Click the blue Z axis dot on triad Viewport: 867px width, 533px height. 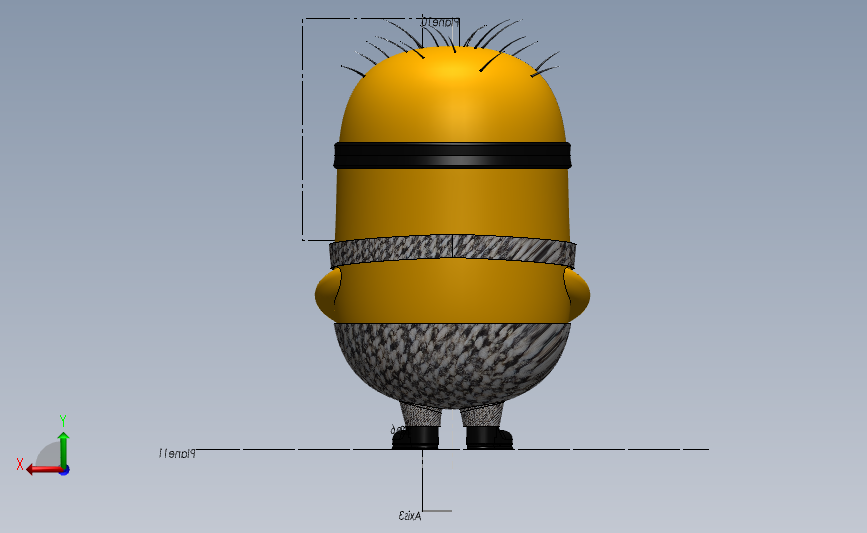click(x=65, y=471)
